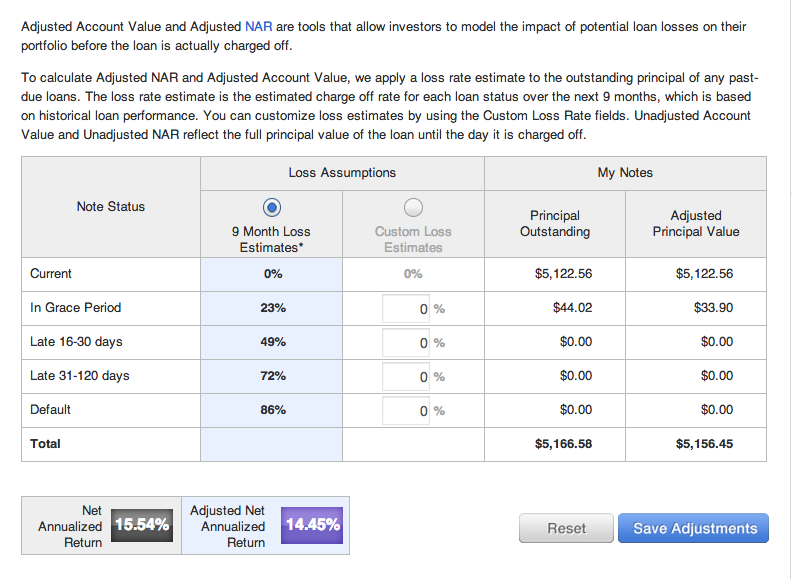Click the Reset button
This screenshot has height=579, width=792.
566,528
